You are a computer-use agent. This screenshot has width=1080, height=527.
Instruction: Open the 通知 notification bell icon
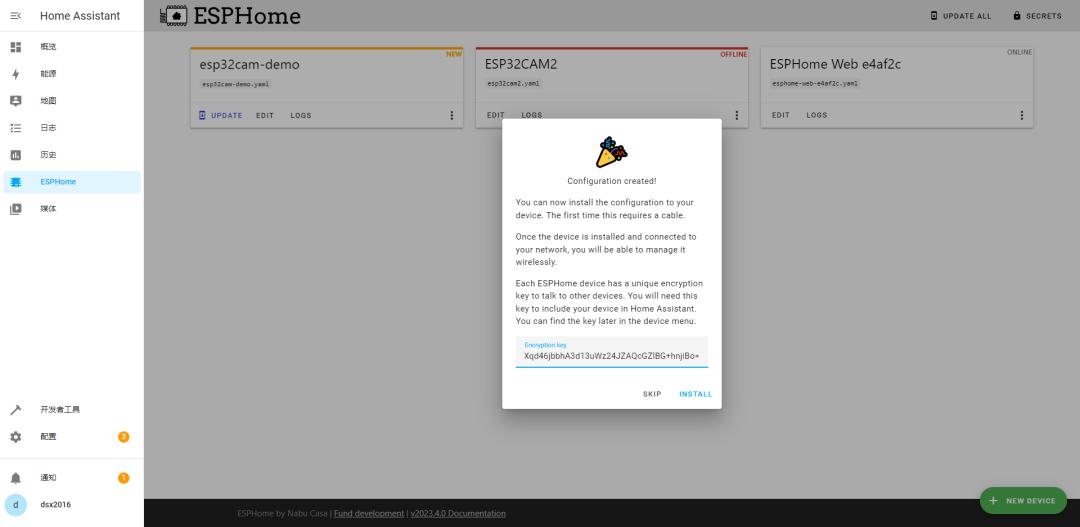15,478
